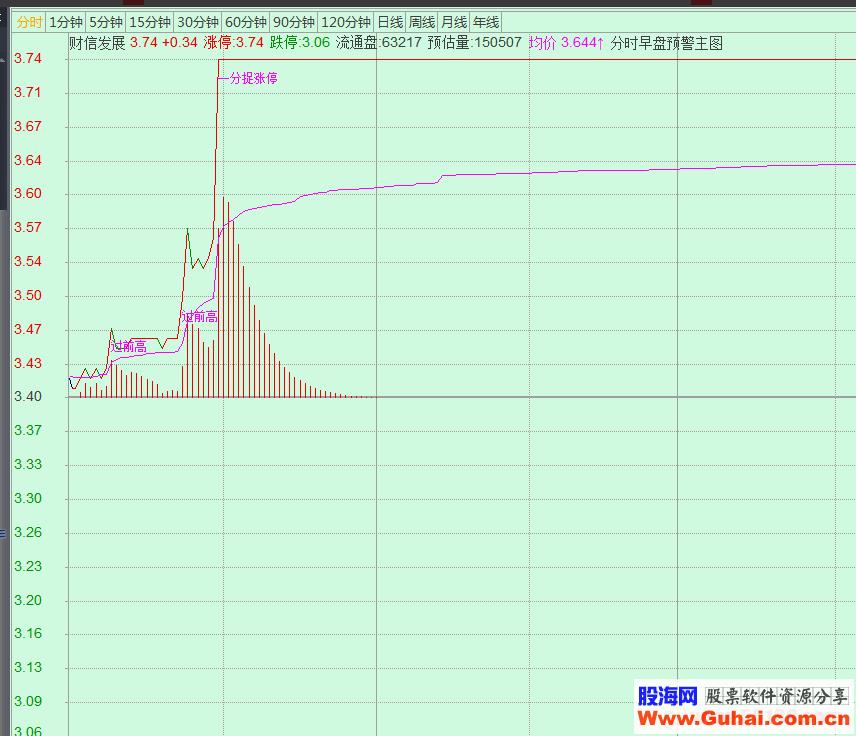Select the 1分钟 period tab
Screen dimensions: 856x736
click(x=66, y=22)
